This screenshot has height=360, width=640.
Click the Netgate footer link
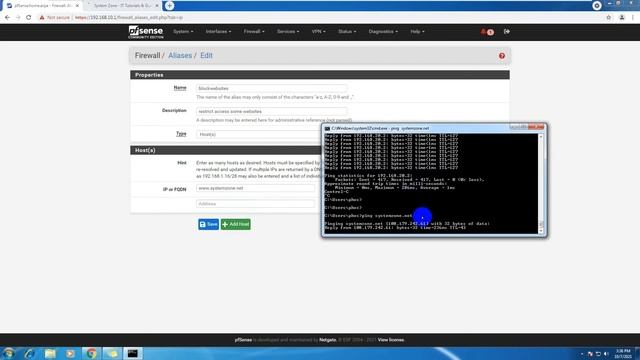click(327, 340)
